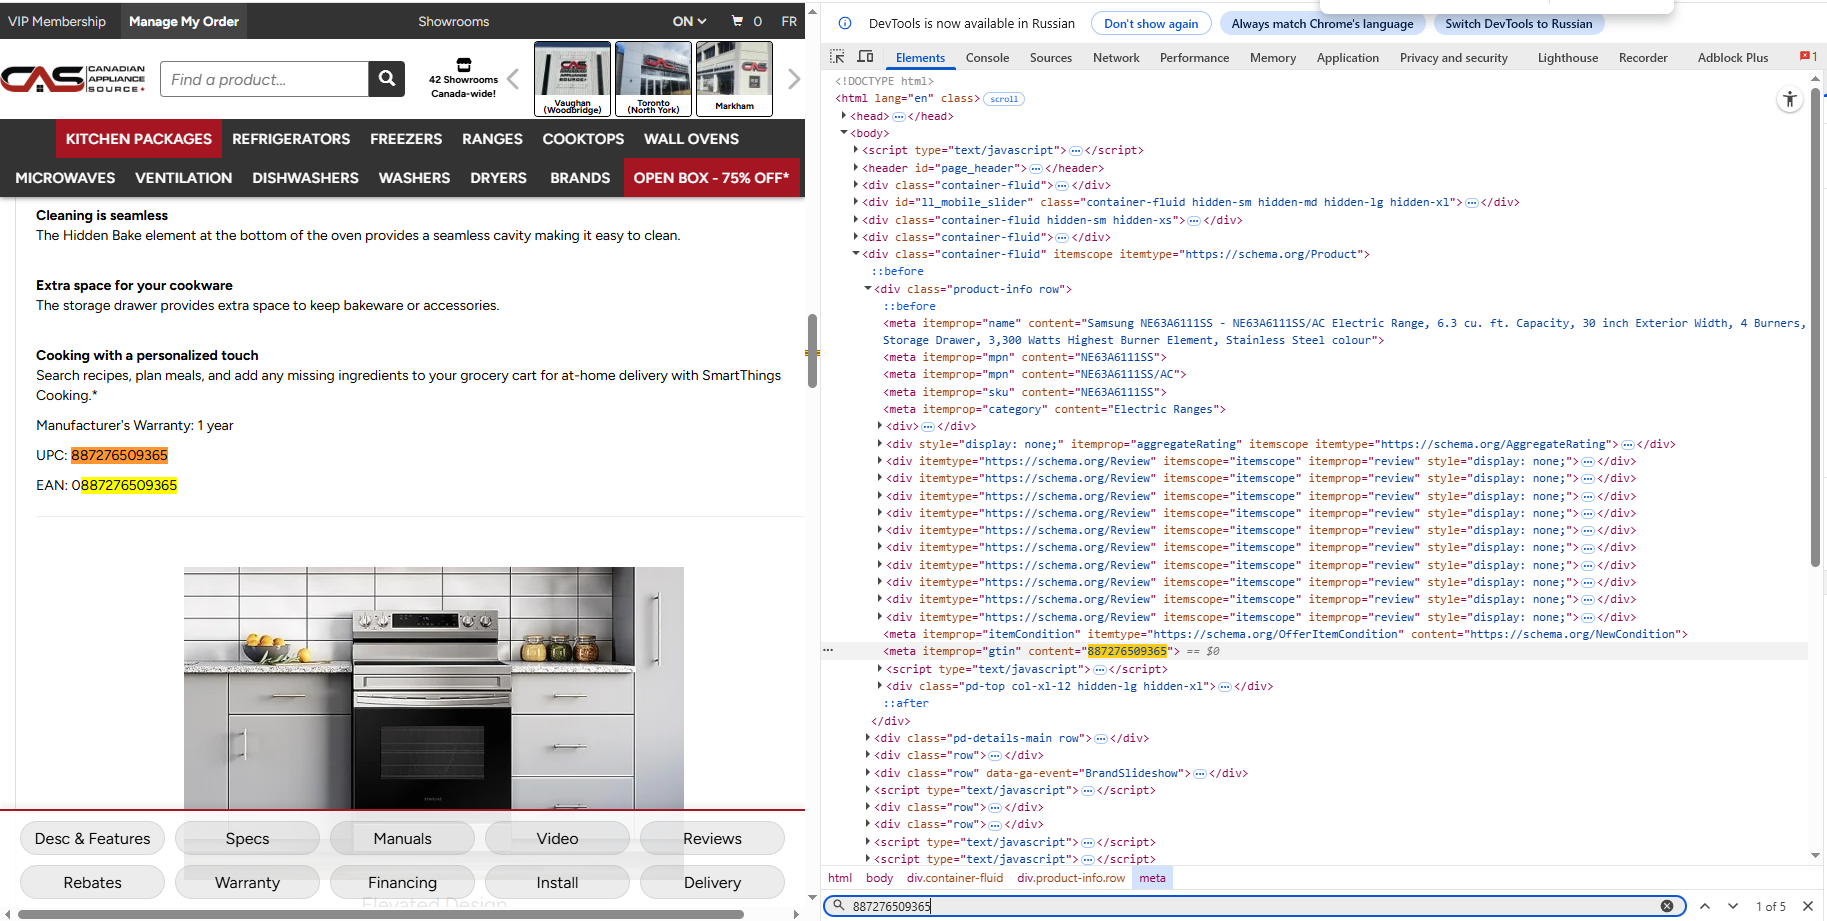Image resolution: width=1827 pixels, height=921 pixels.
Task: Open the Lighthouse tab
Action: (x=1567, y=58)
